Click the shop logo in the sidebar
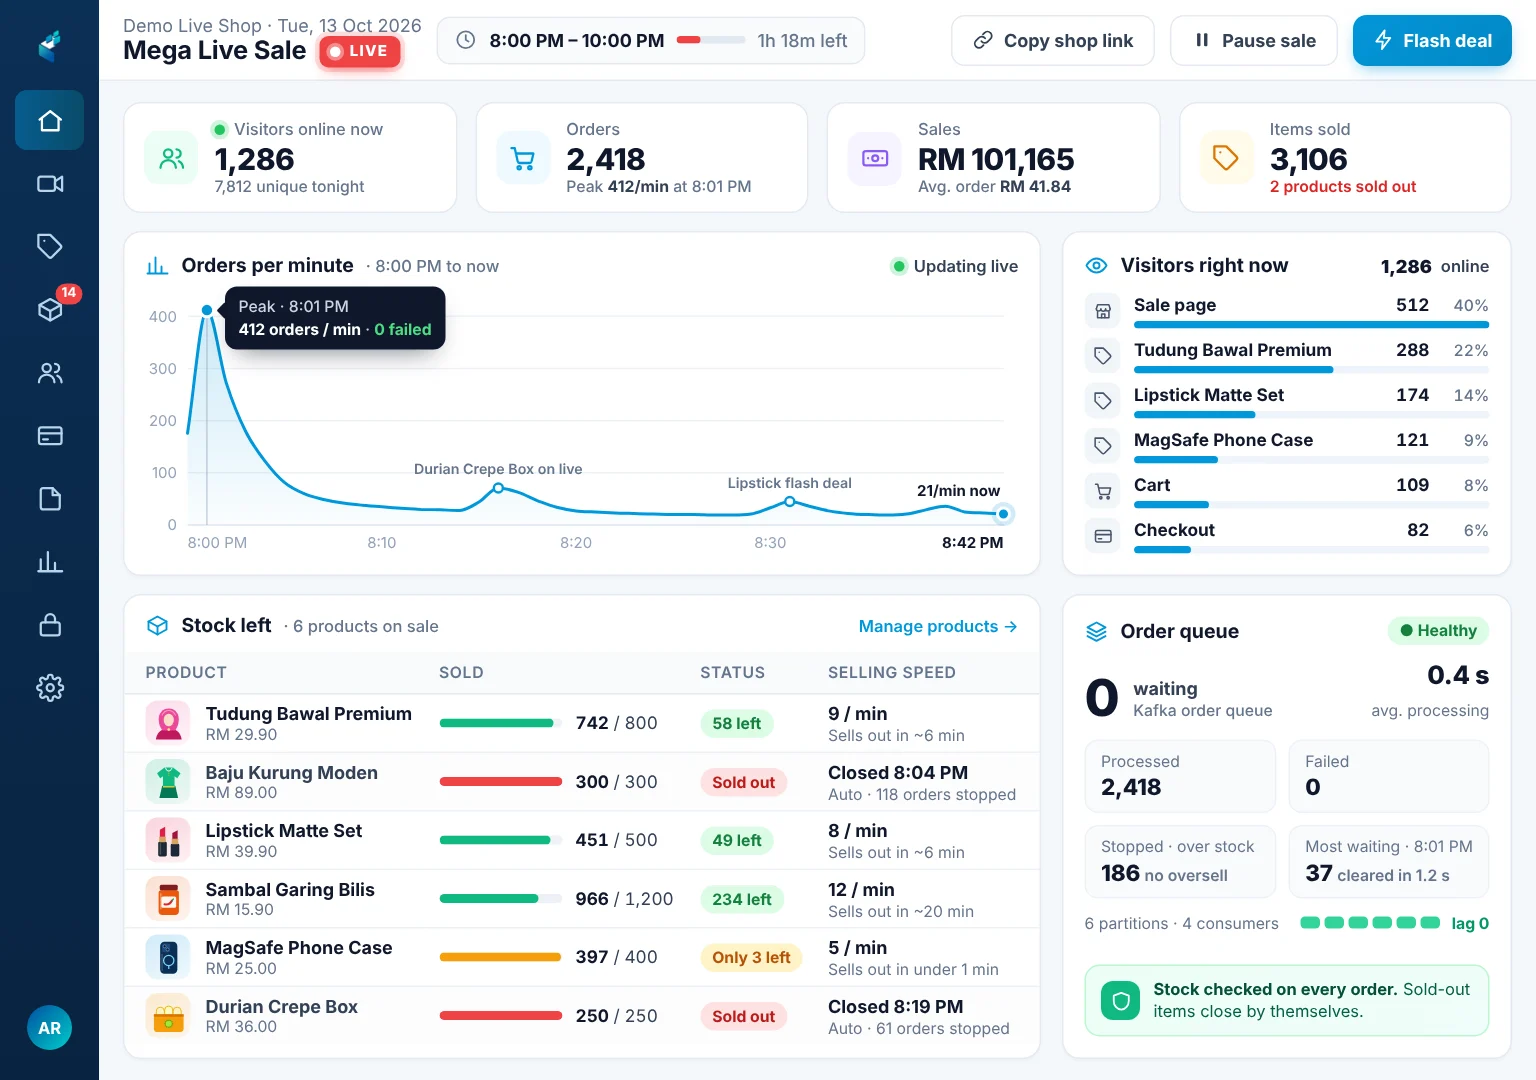Image resolution: width=1536 pixels, height=1080 pixels. point(50,45)
